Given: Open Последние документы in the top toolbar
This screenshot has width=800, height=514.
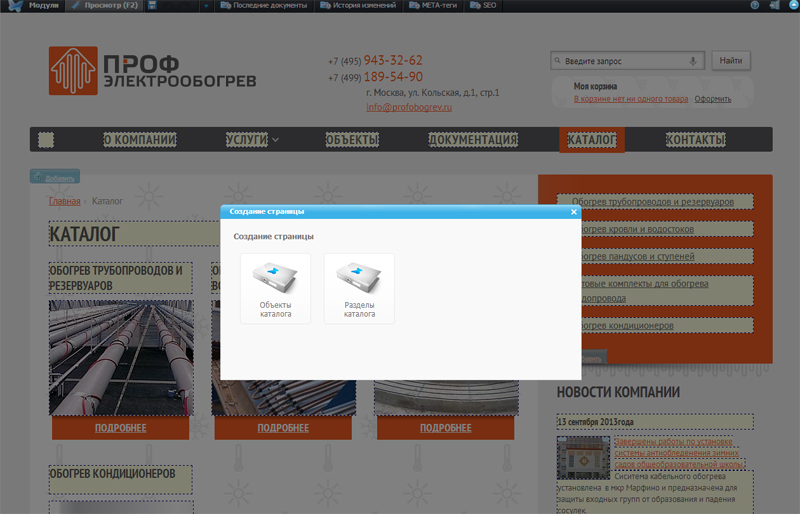Looking at the screenshot, I should (x=264, y=5).
